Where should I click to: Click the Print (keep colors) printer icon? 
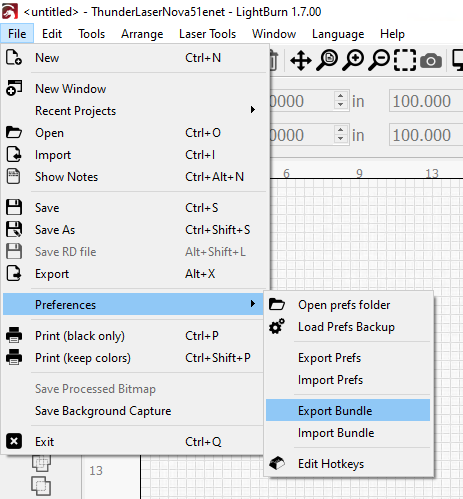point(14,357)
